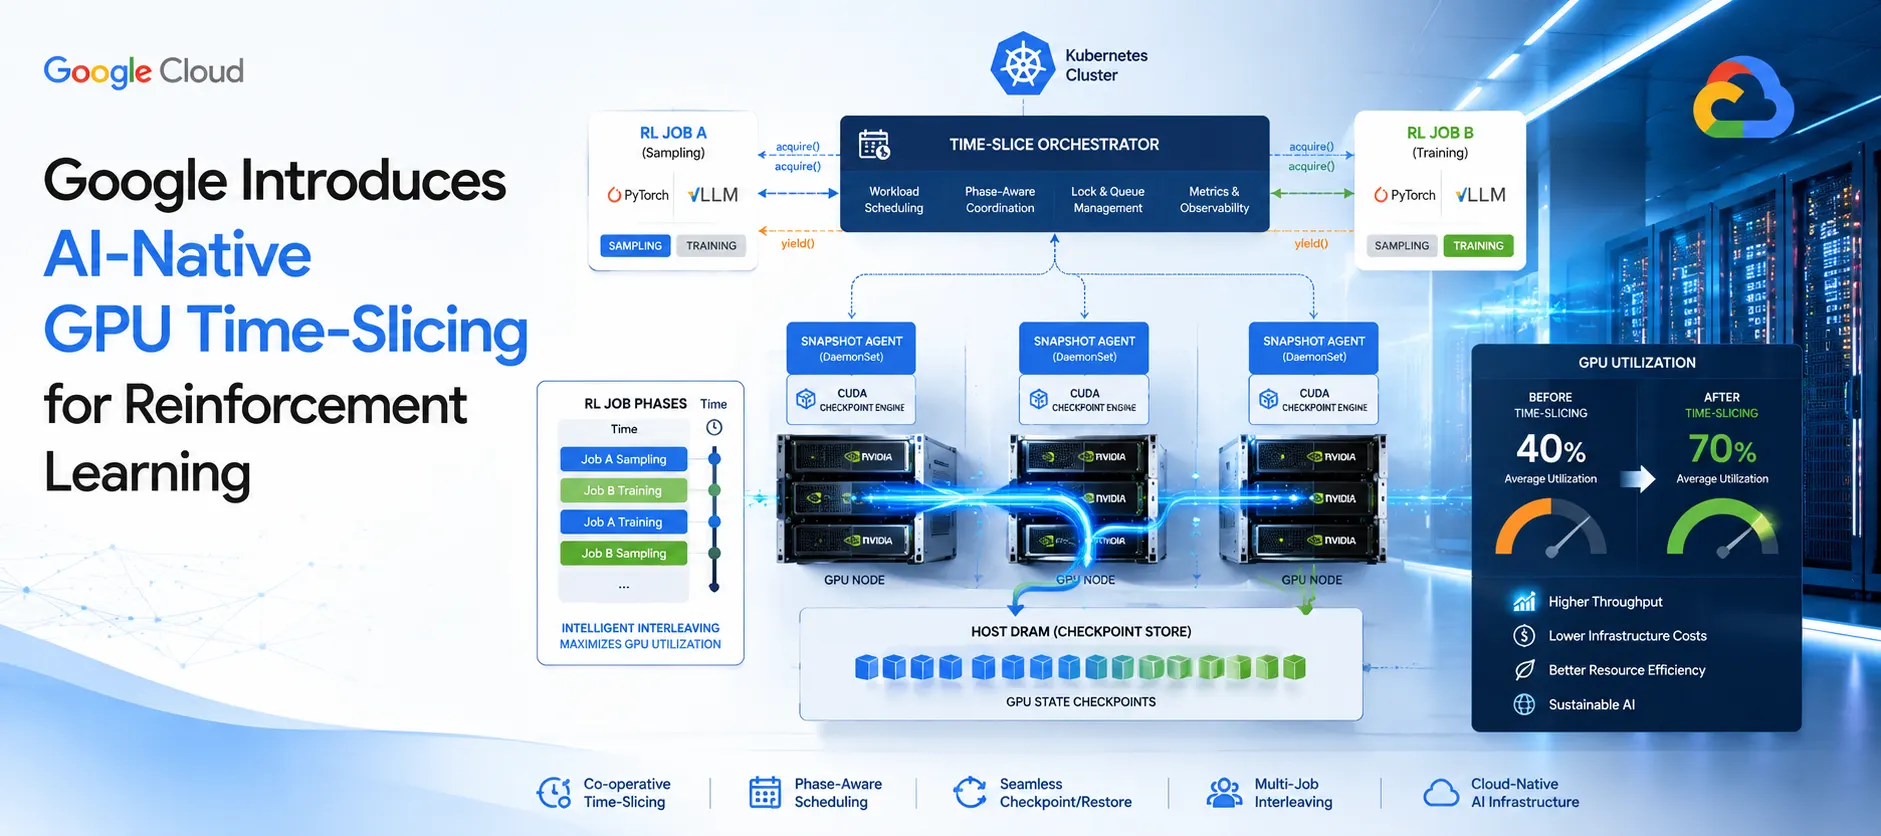The width and height of the screenshot is (1881, 836).
Task: Click the Time-Slice Orchestrator calendar icon
Action: click(x=874, y=144)
